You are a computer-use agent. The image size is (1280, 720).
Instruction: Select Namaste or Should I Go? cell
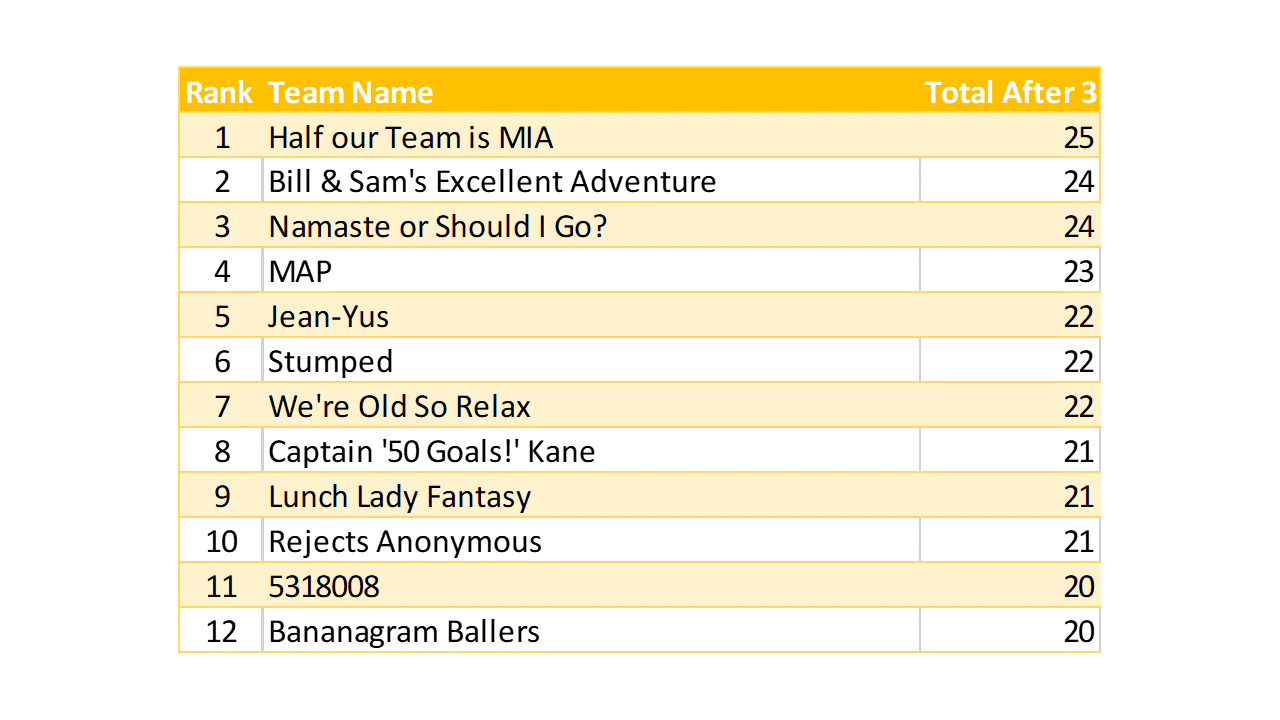coord(438,227)
